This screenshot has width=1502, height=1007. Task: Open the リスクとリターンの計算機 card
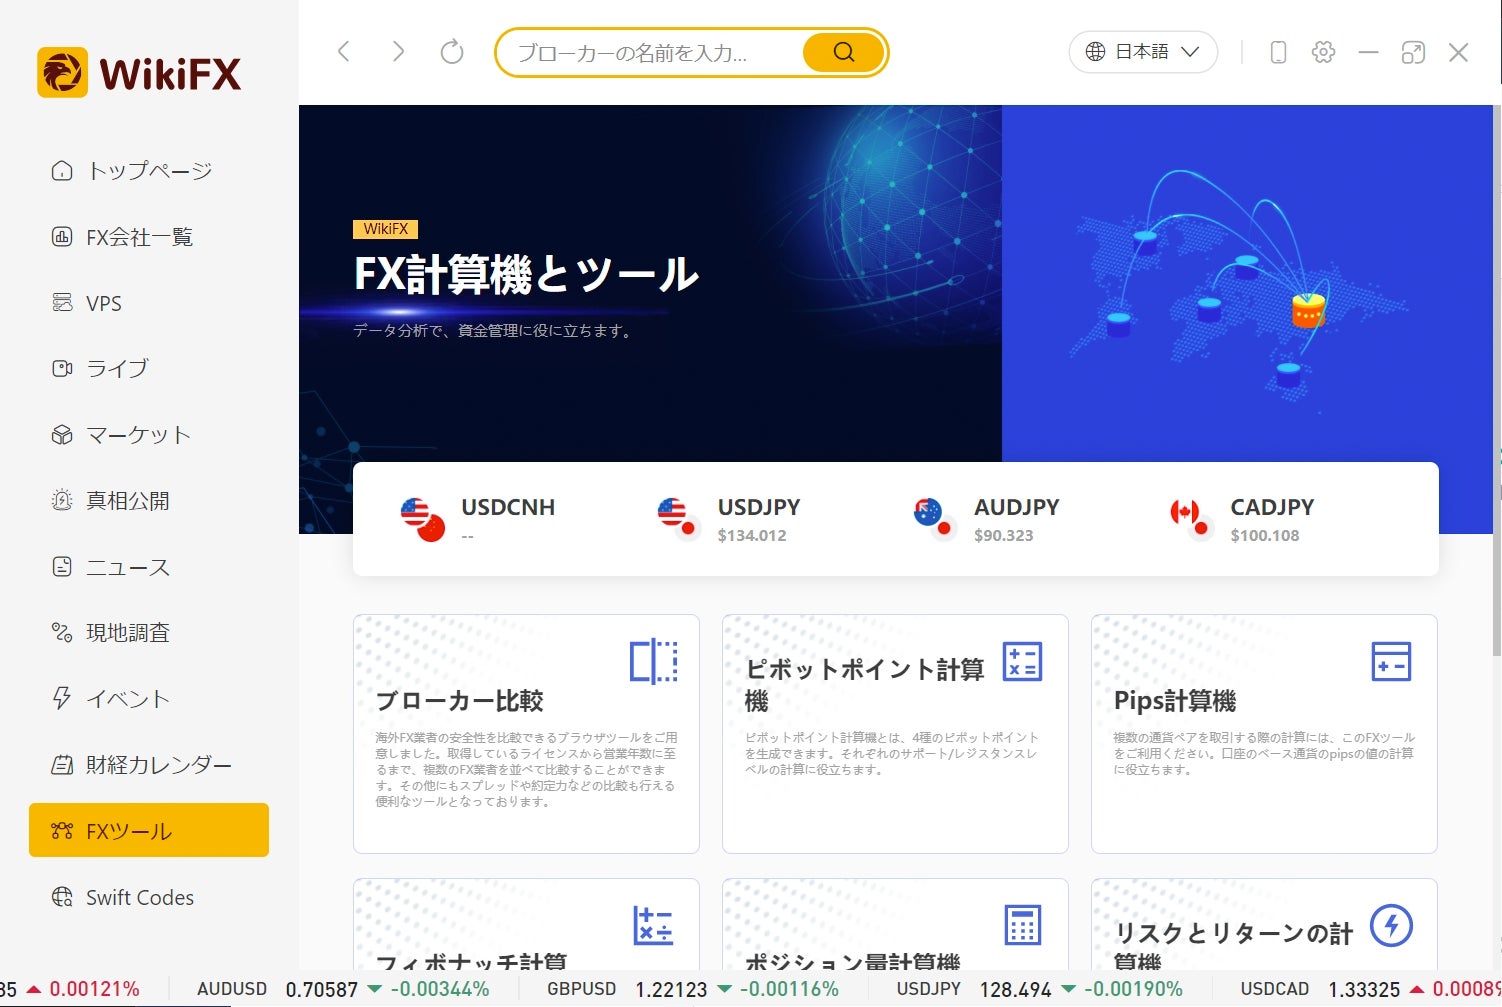pos(1264,925)
